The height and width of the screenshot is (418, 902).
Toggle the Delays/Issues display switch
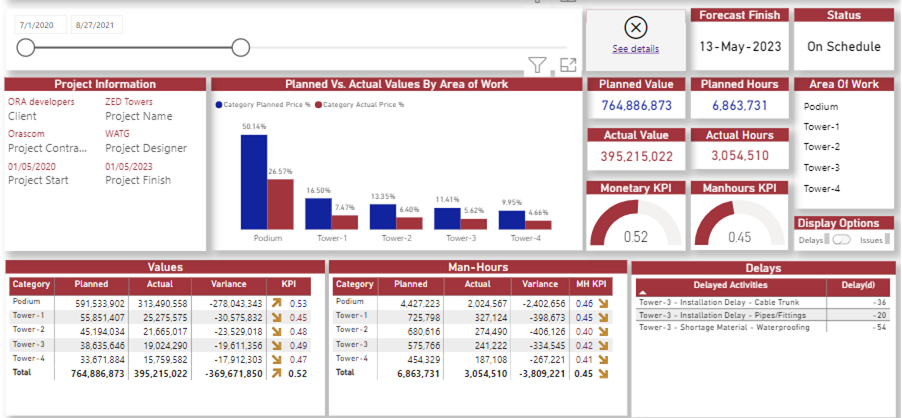click(842, 240)
